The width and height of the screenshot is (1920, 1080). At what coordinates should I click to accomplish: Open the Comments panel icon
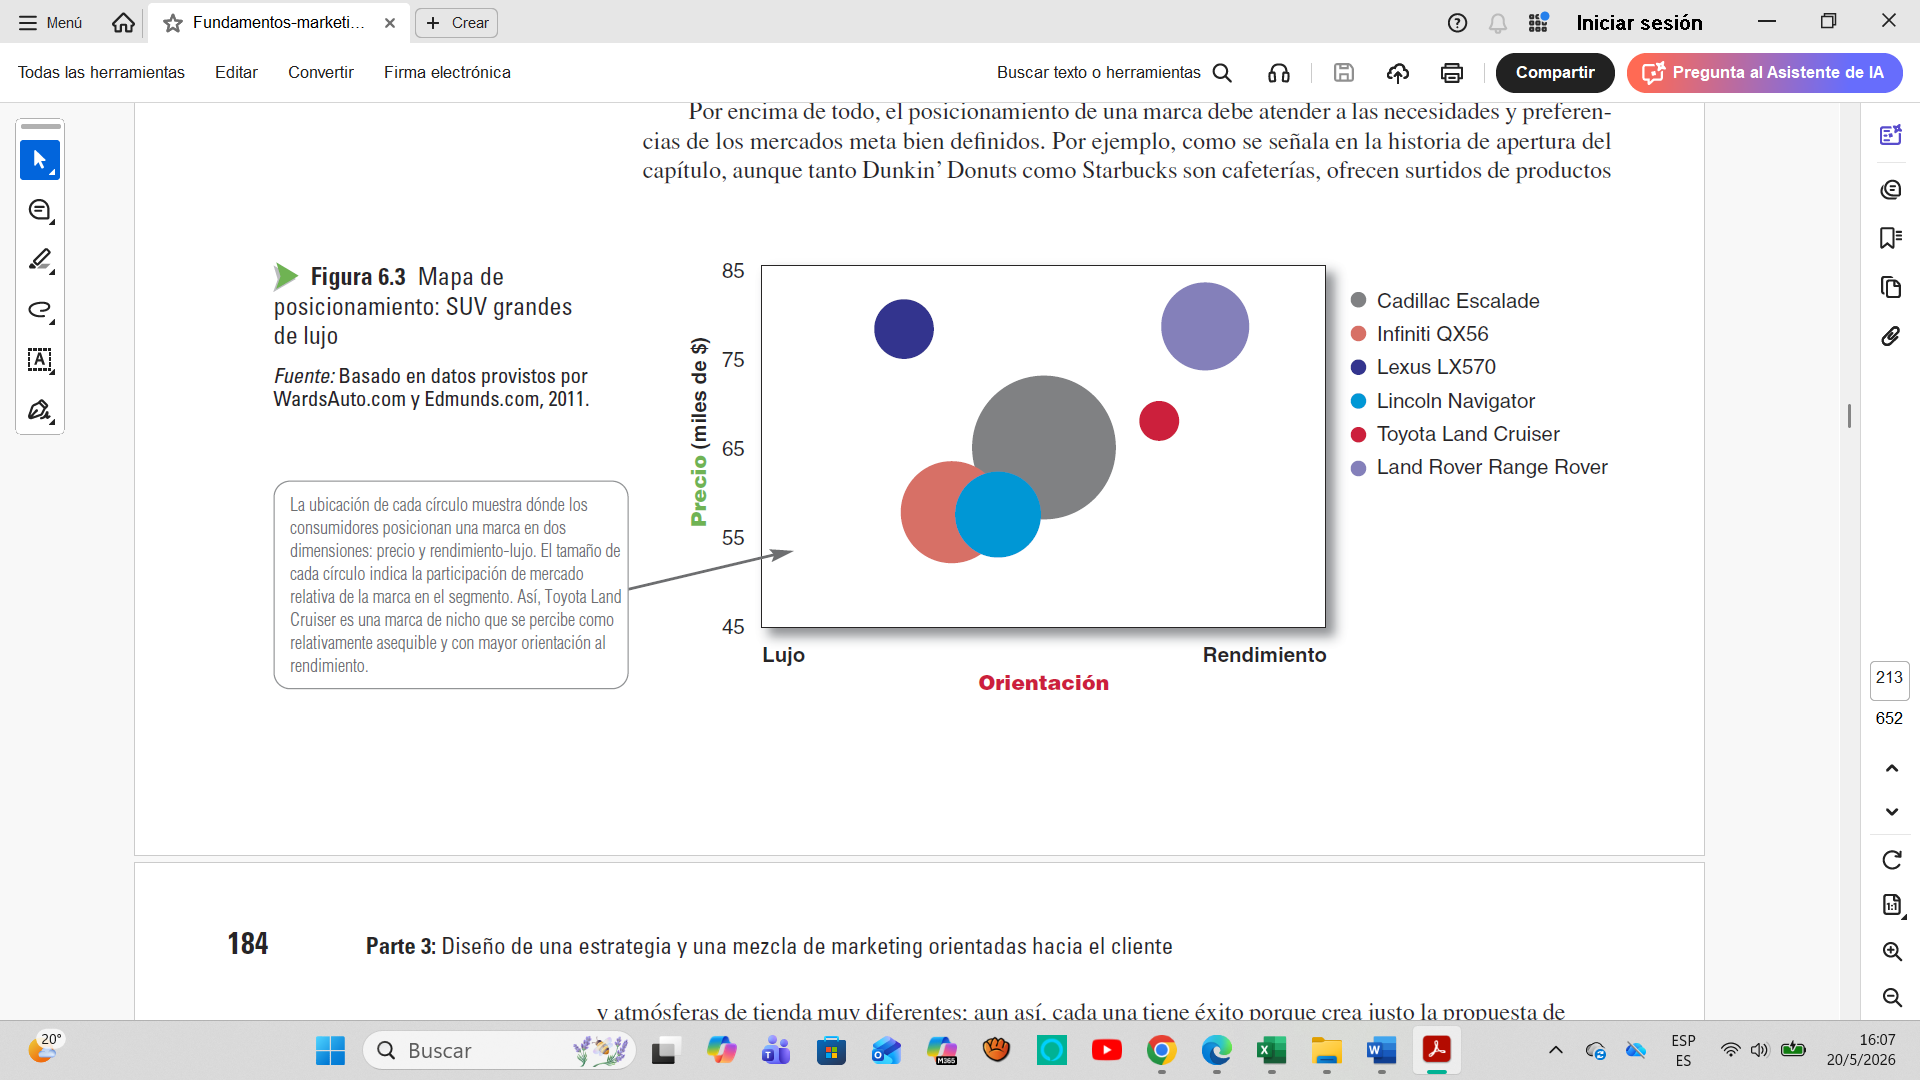click(1890, 189)
